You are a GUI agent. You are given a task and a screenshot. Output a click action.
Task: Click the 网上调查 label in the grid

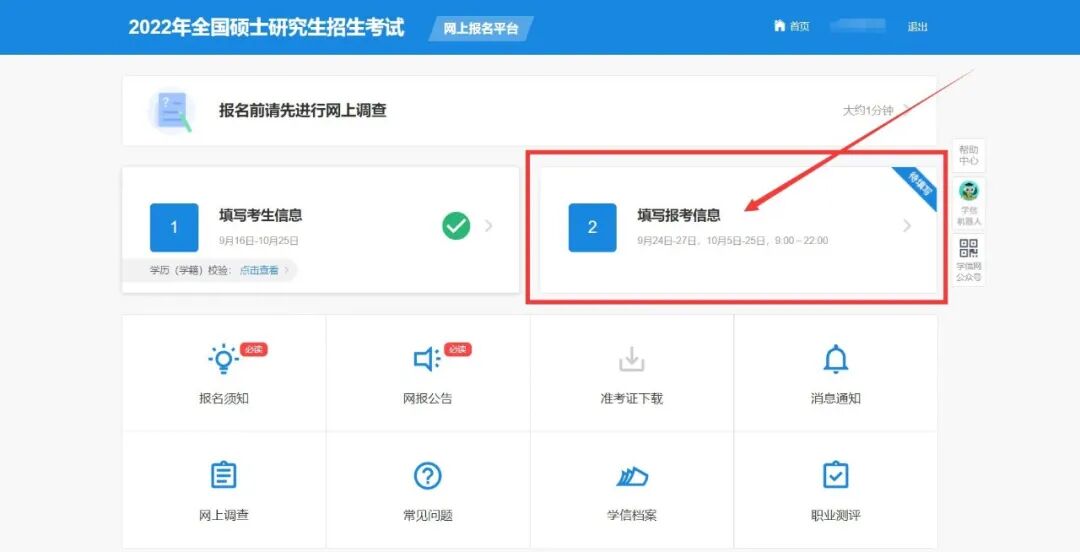[x=224, y=515]
